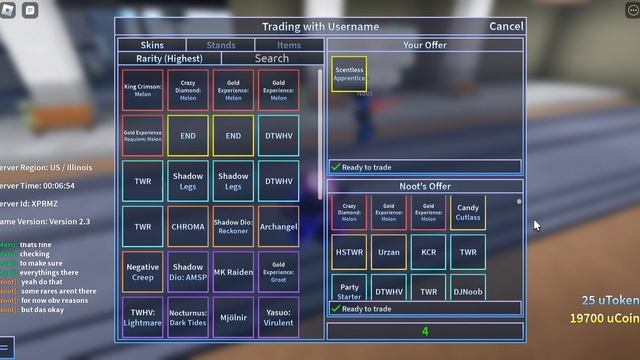Inspect Urzan in Noot's Offer
Viewport: 640px width, 360px height.
[x=389, y=252]
